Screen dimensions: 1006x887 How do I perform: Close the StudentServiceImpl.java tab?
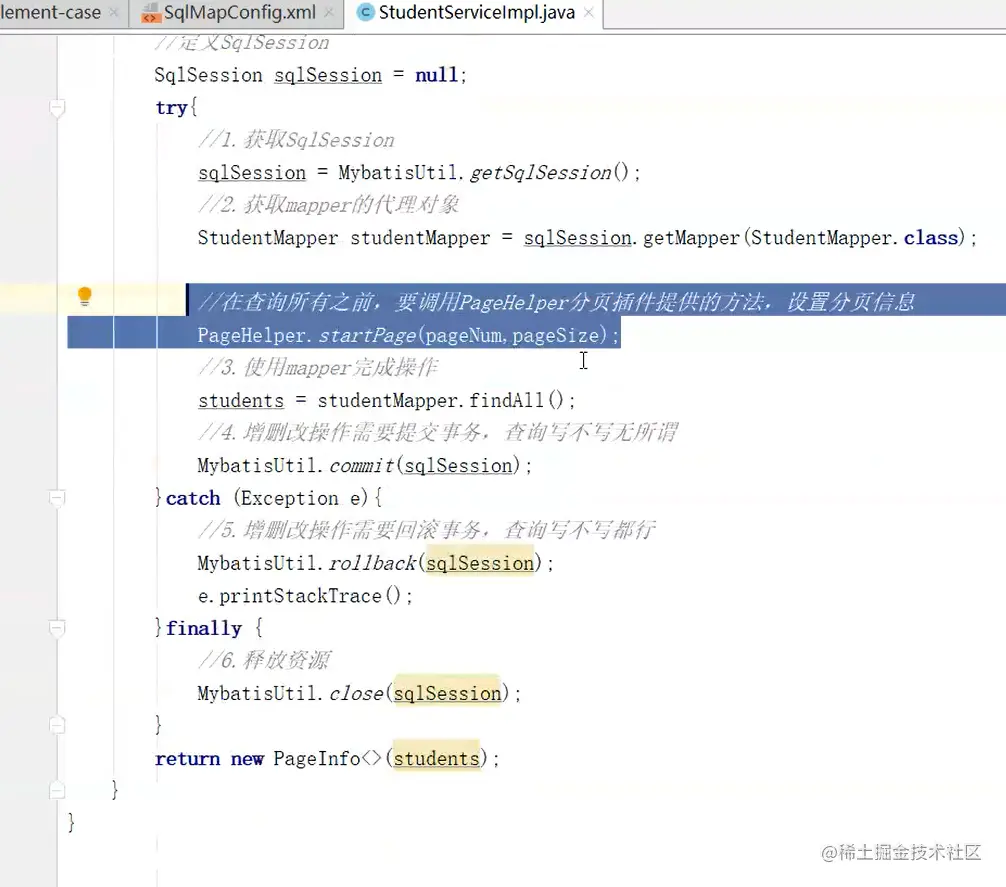coord(588,13)
